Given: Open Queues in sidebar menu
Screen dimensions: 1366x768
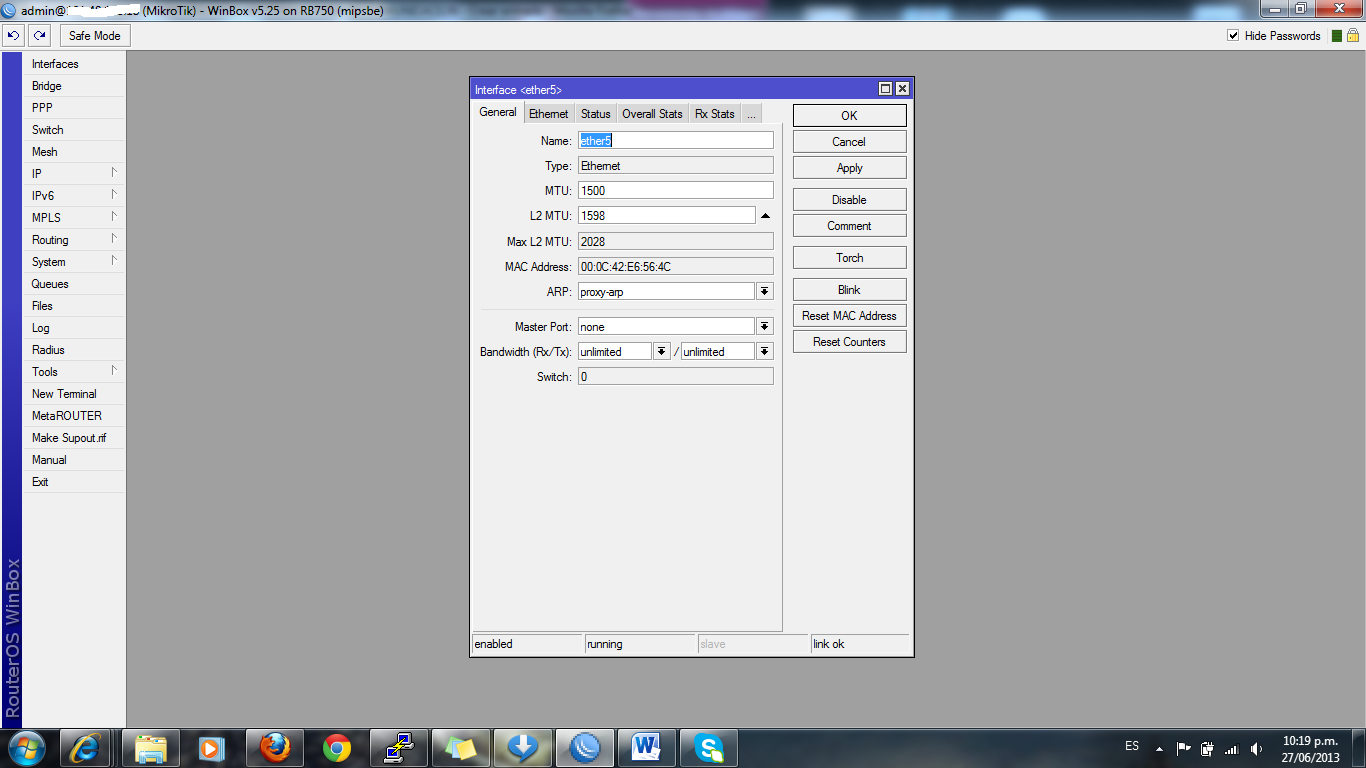Looking at the screenshot, I should click(75, 284).
